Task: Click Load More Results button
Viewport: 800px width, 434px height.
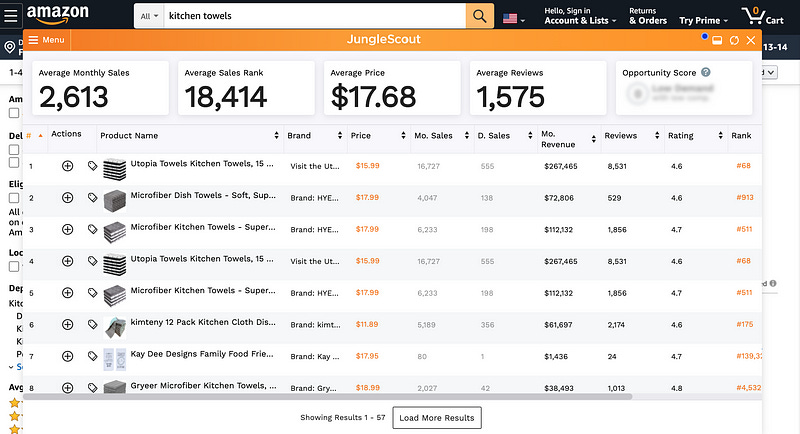Action: click(x=437, y=418)
